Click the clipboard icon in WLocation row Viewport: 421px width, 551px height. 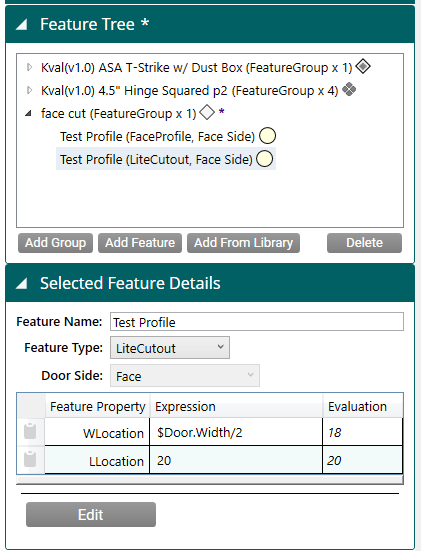click(30, 431)
